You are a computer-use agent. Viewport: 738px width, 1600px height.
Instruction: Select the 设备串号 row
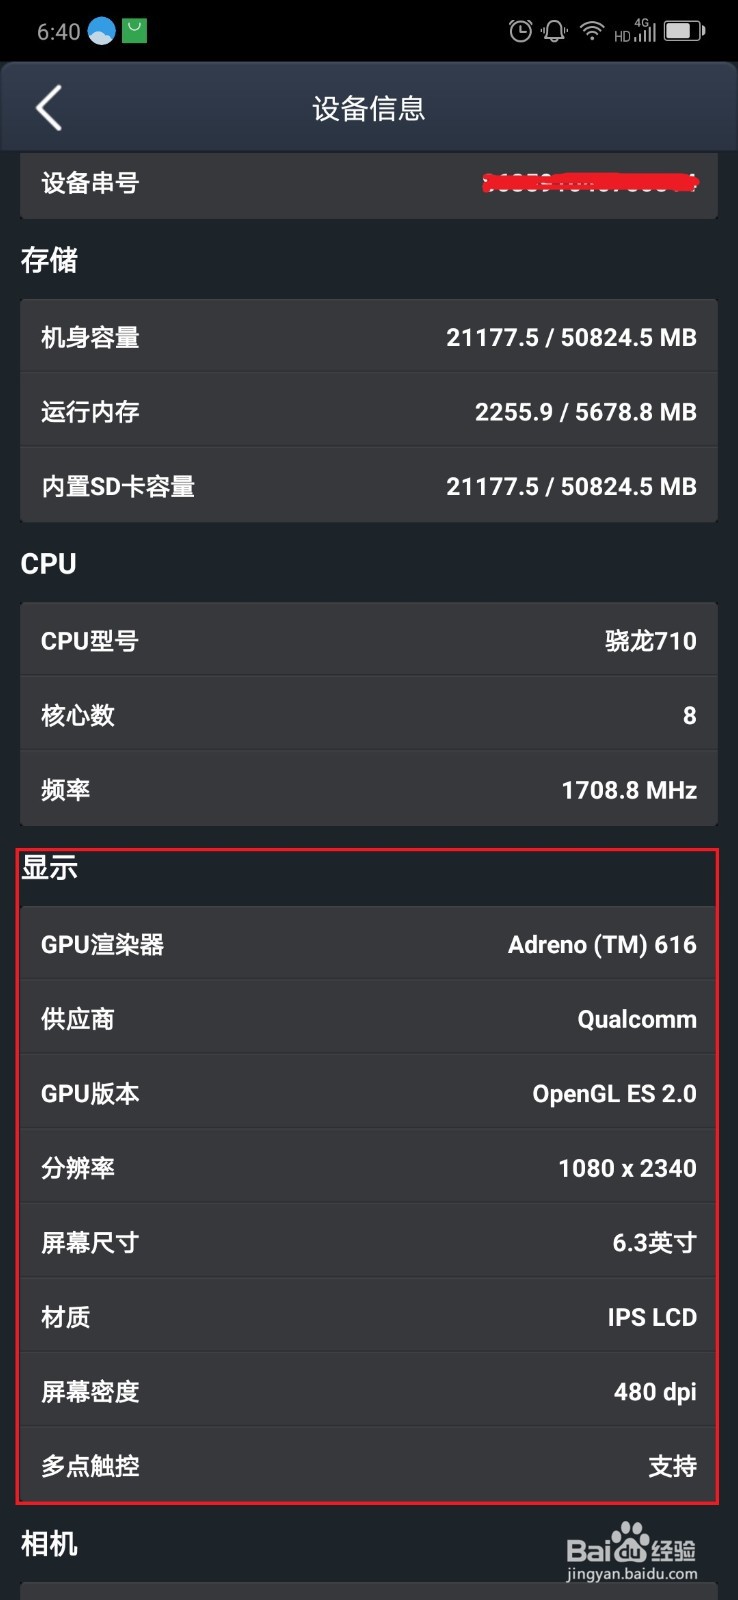point(369,184)
